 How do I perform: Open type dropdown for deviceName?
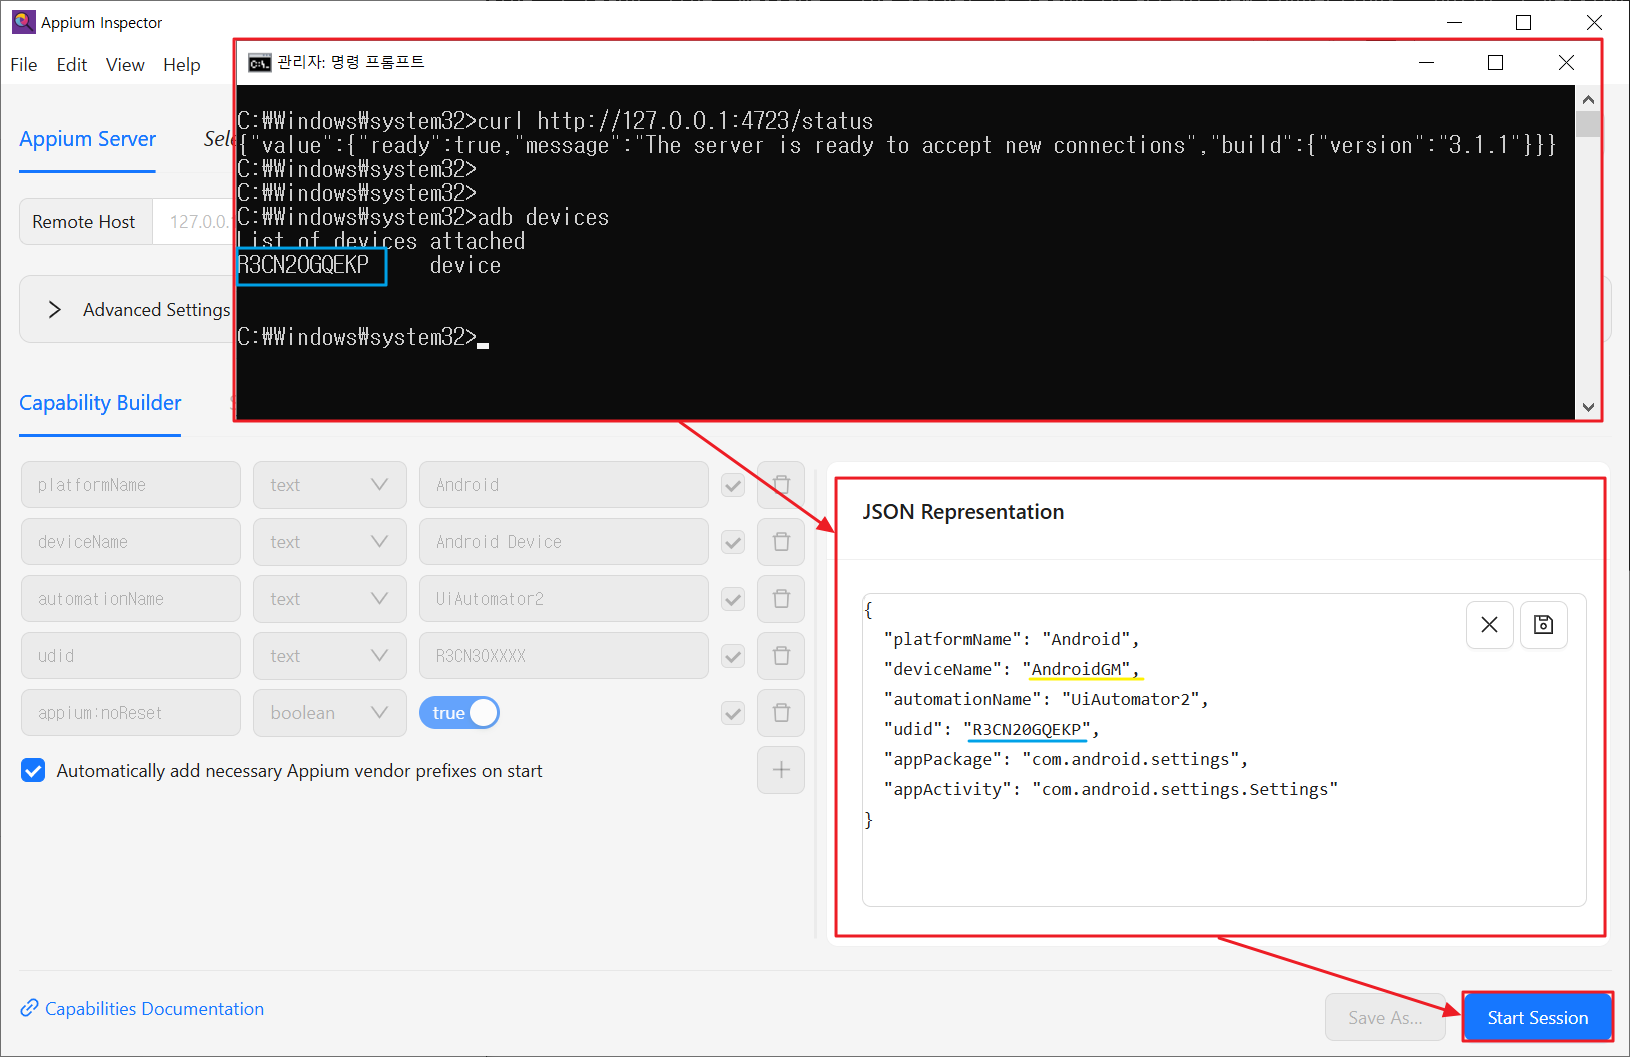click(x=329, y=542)
